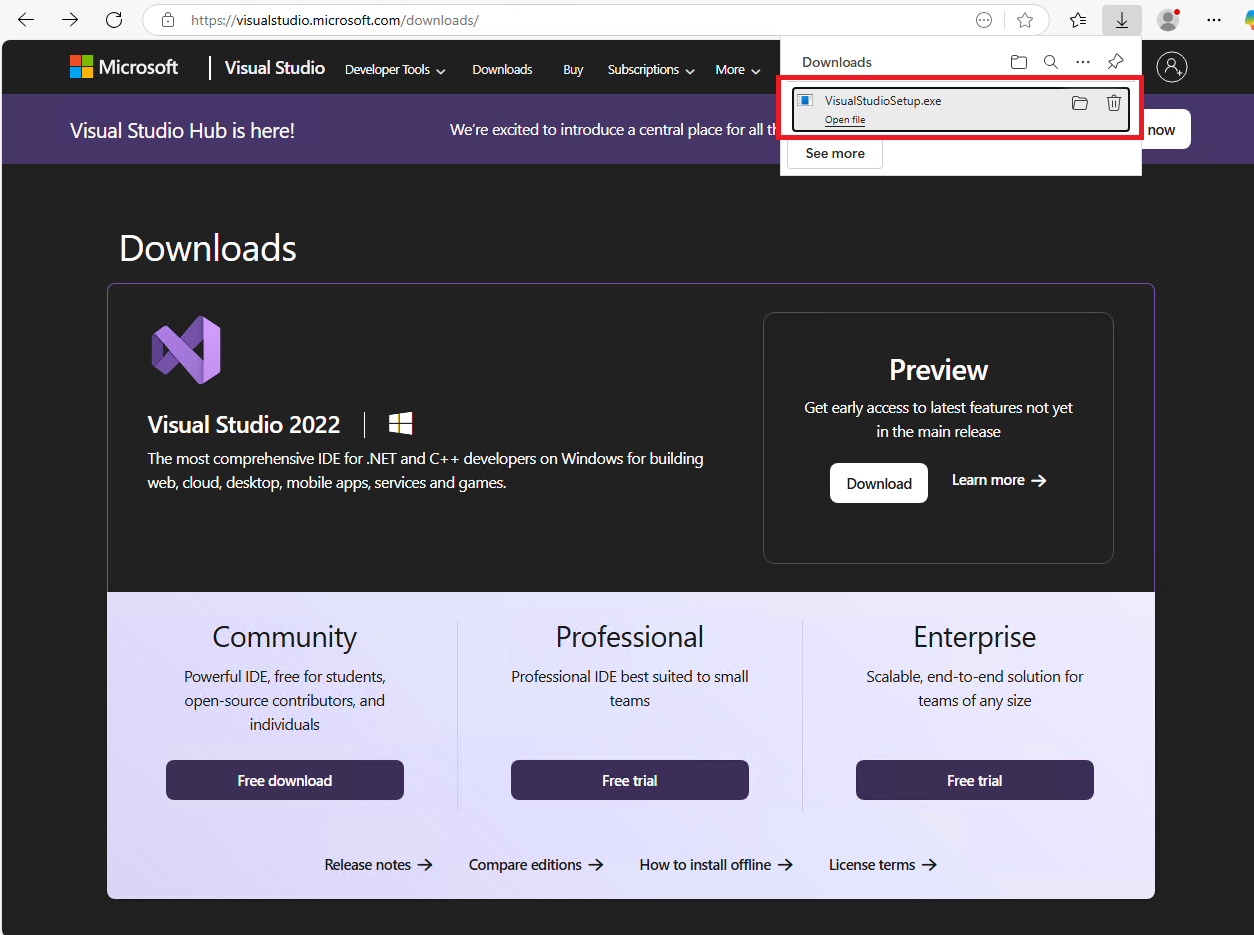Reload the page with the refresh icon
This screenshot has width=1254, height=935.
click(114, 20)
